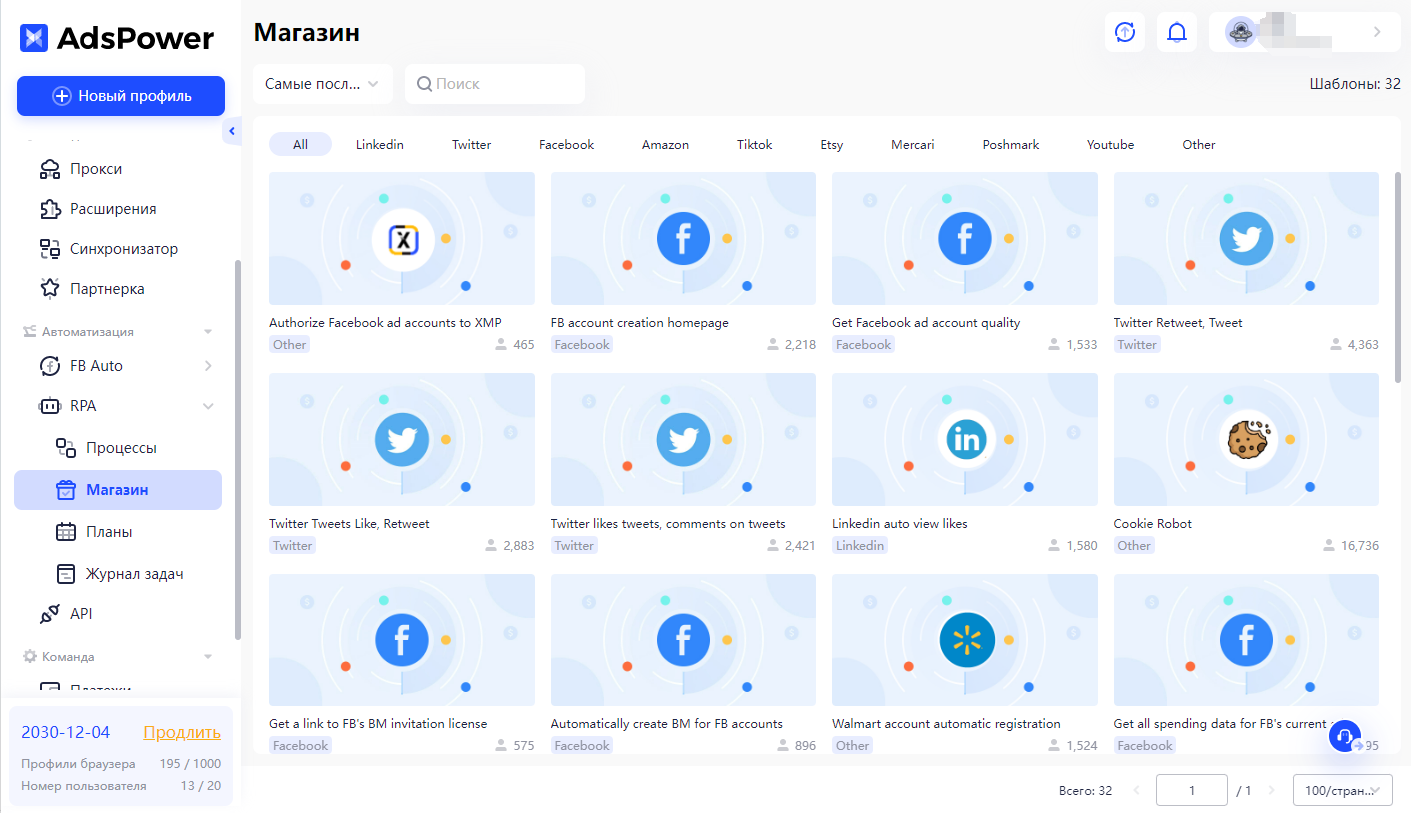Open Журнал задач icon
Viewport: 1411px width, 813px height.
click(66, 574)
